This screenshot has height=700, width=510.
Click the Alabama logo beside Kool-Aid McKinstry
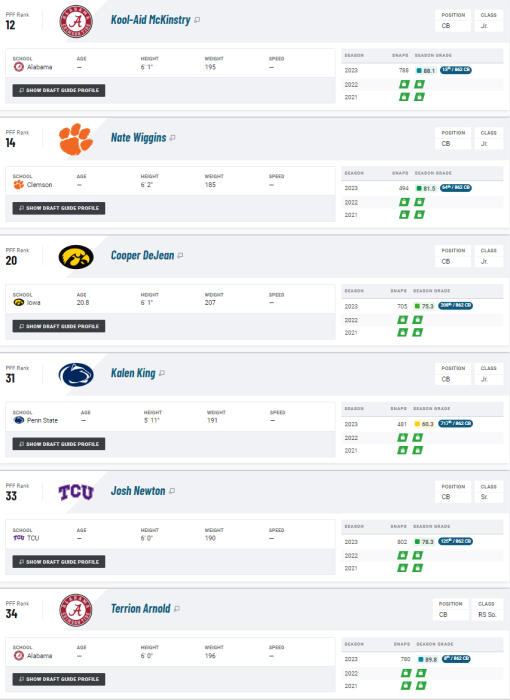pos(76,21)
